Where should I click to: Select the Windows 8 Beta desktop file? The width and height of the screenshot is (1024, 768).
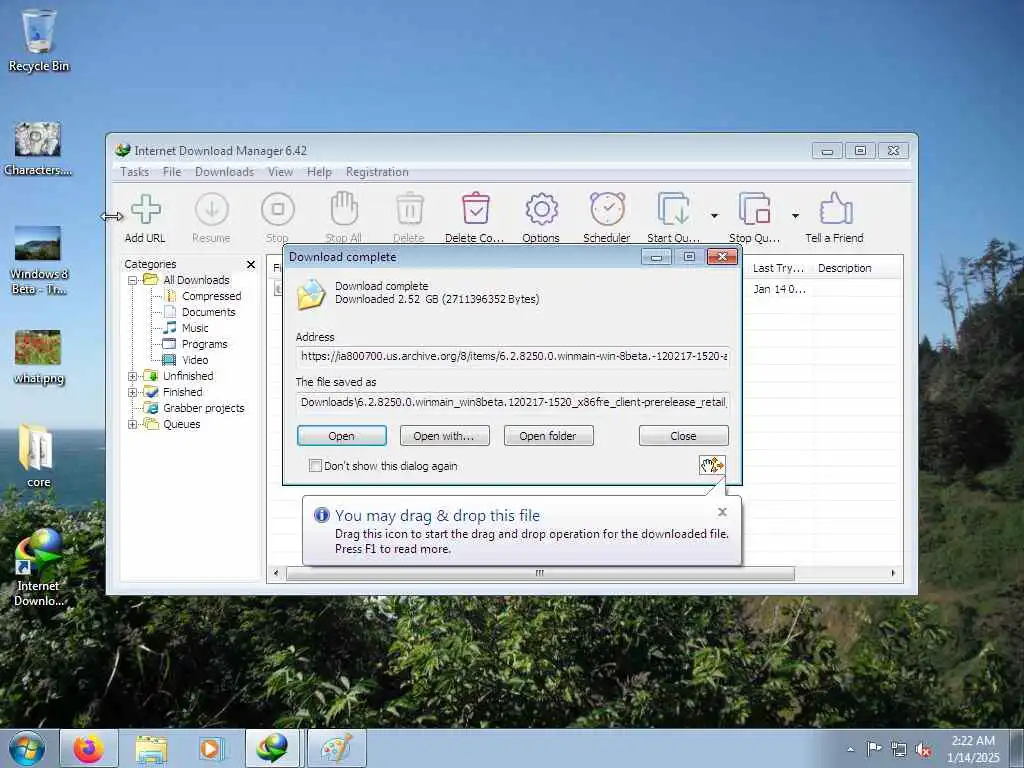tap(38, 260)
